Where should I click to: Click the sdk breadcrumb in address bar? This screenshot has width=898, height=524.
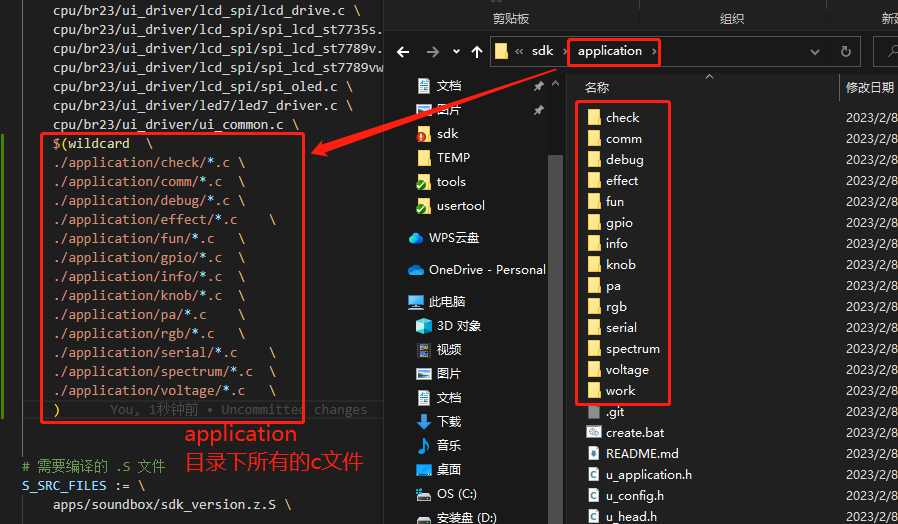coord(542,51)
